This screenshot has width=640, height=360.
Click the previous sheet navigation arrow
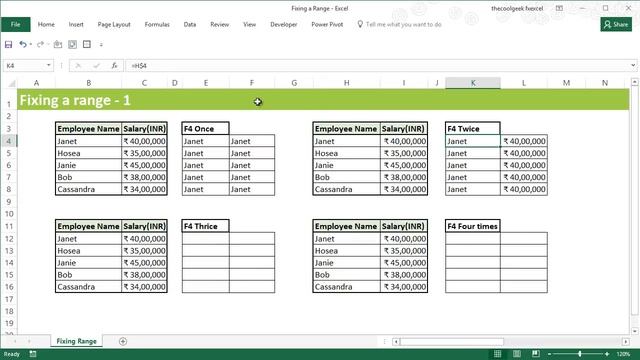(15, 341)
